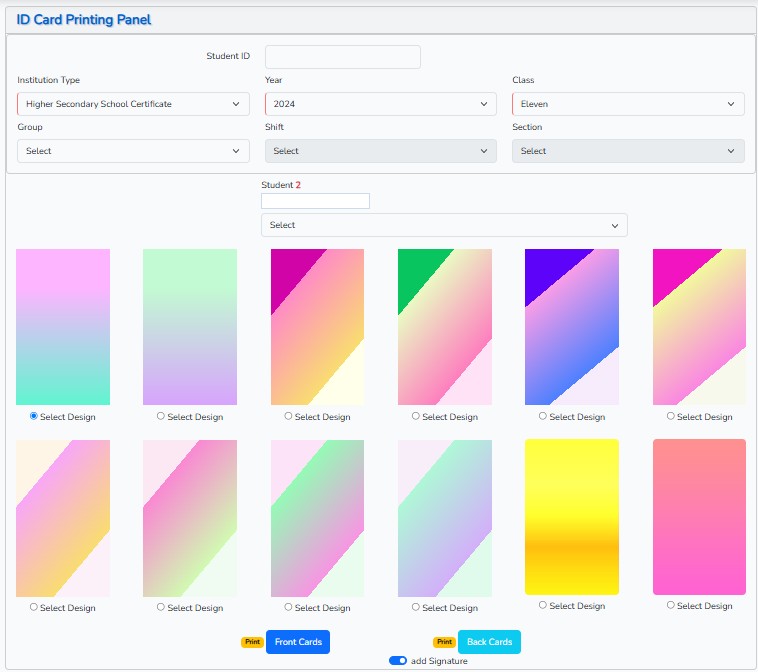Select the mint green to purple gradient card

pyautogui.click(x=190, y=326)
